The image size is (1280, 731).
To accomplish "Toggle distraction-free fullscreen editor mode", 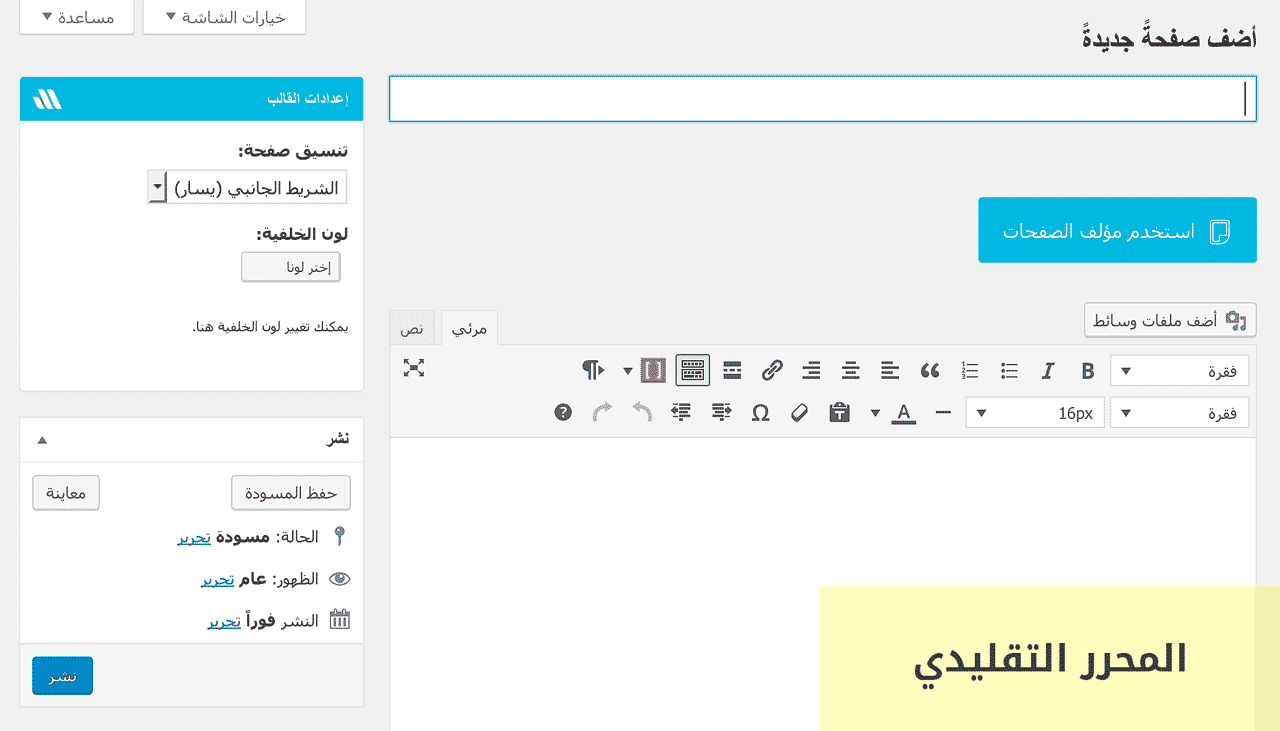I will point(414,368).
